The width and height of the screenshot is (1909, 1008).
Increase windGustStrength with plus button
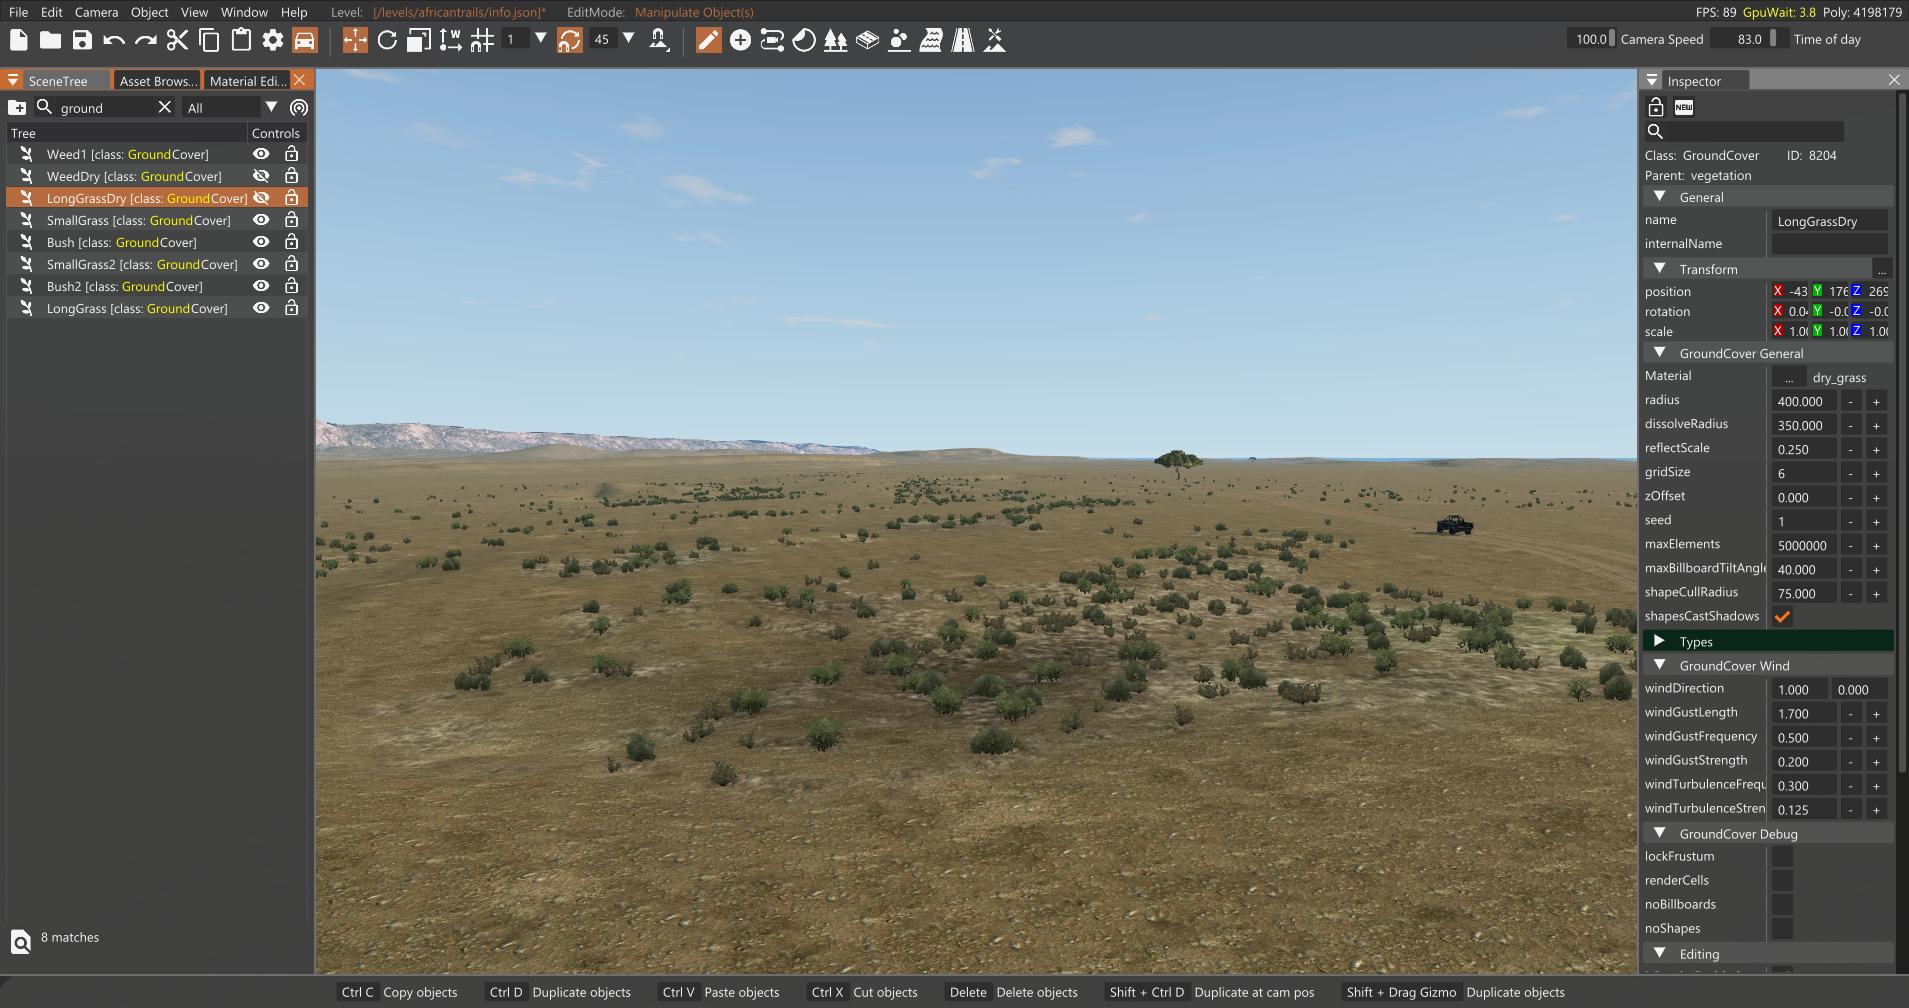pos(1876,762)
